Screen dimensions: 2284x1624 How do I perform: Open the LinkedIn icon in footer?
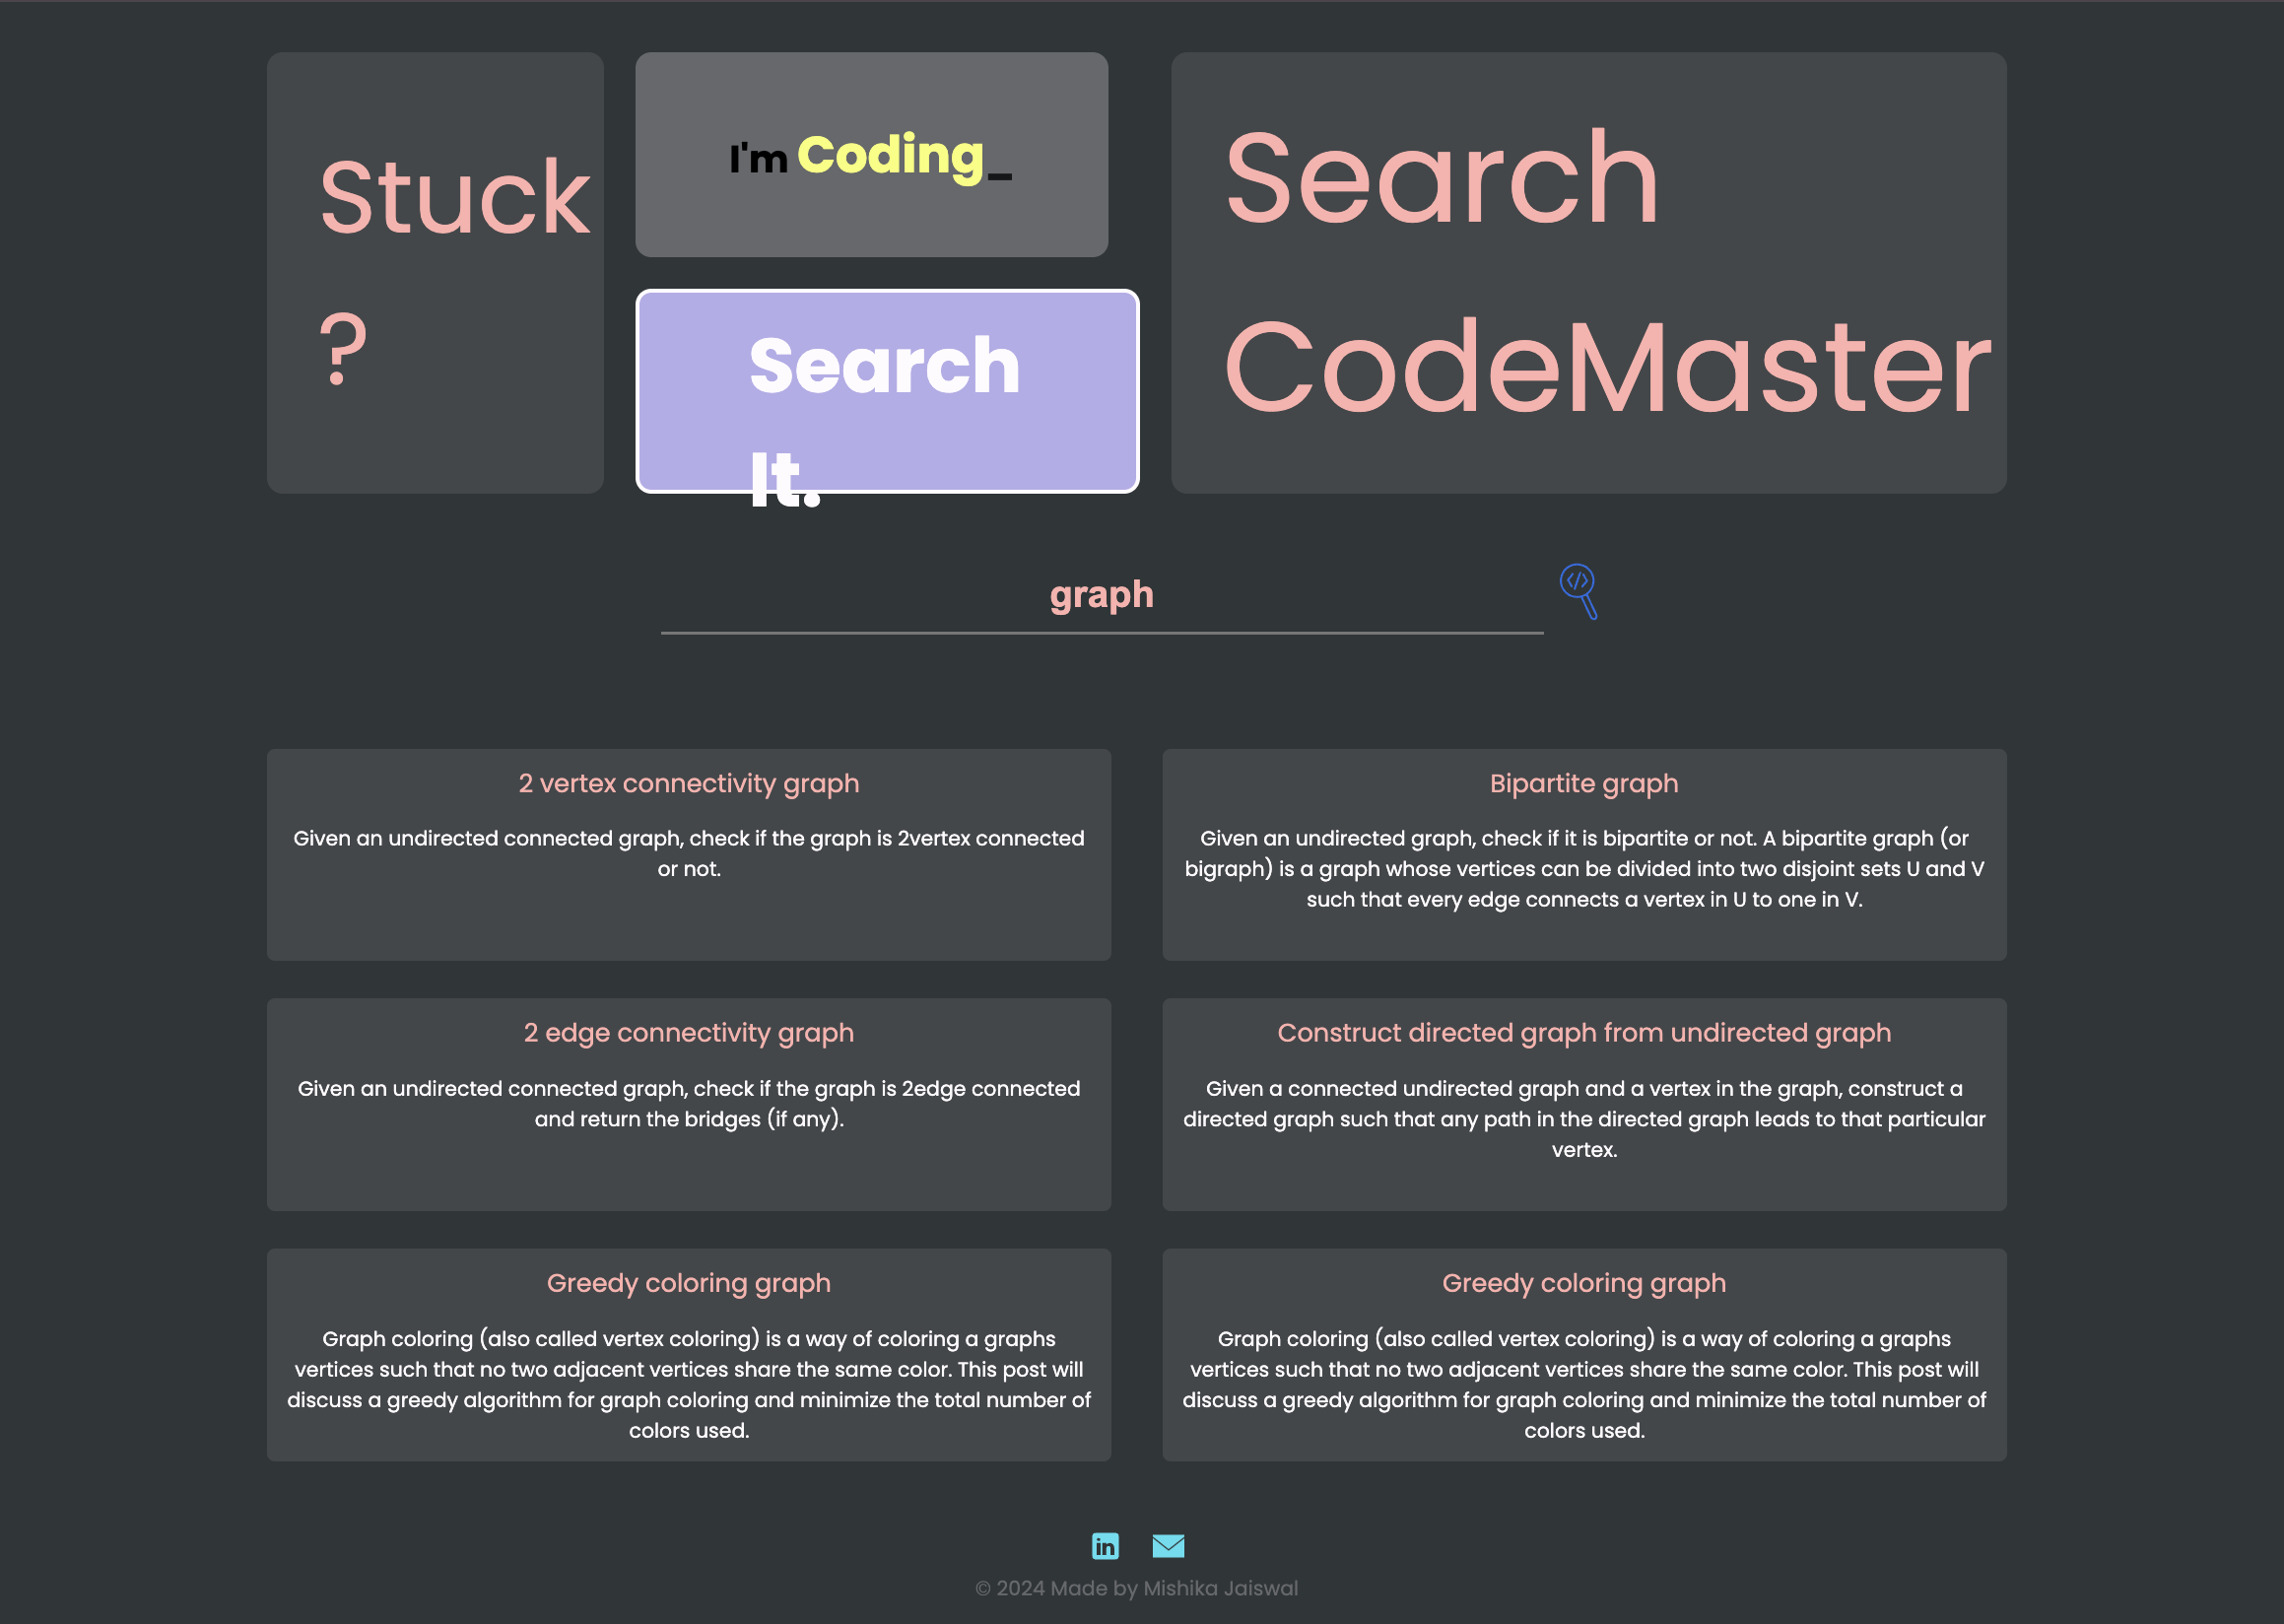[1105, 1546]
